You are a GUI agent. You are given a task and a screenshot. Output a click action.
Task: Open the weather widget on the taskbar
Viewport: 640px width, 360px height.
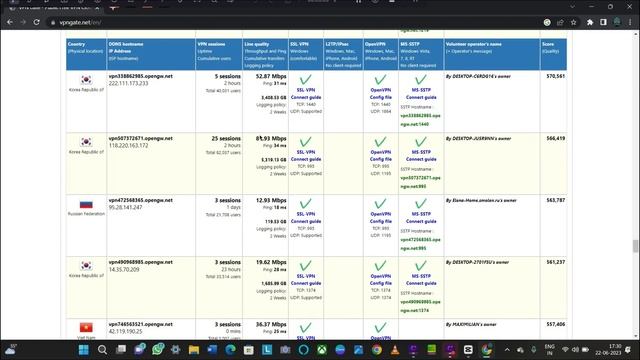[x=11, y=349]
